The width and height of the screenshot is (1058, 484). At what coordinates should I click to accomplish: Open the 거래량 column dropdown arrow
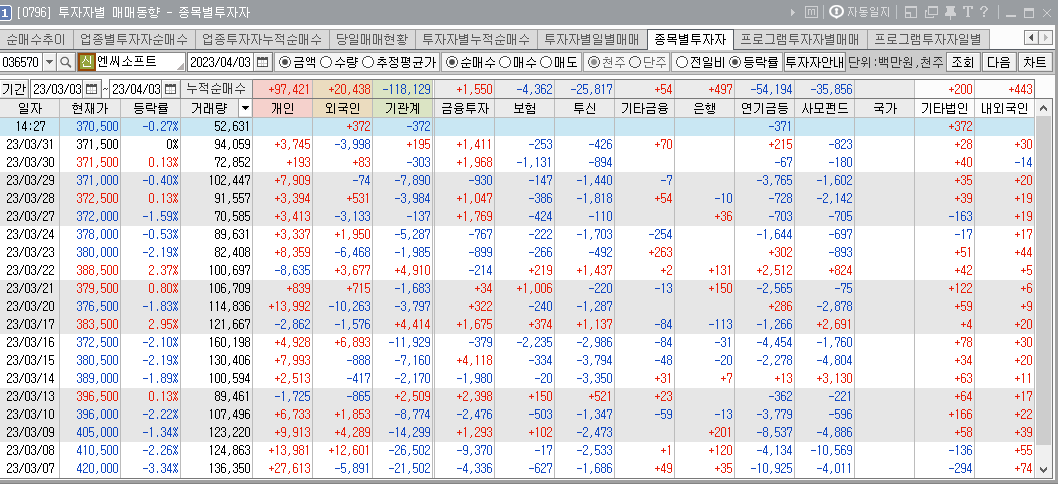pos(245,107)
